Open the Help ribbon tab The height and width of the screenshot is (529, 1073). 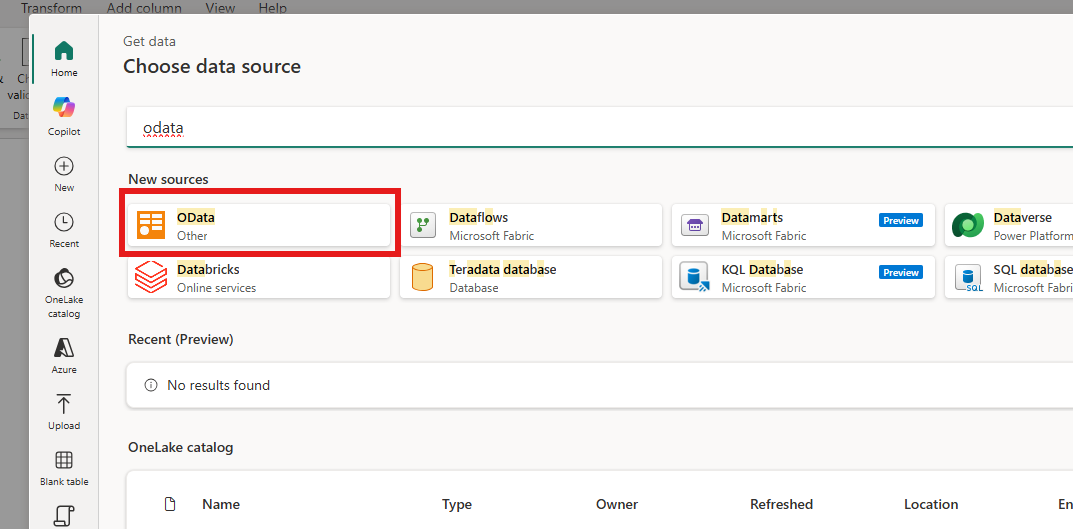tap(272, 8)
